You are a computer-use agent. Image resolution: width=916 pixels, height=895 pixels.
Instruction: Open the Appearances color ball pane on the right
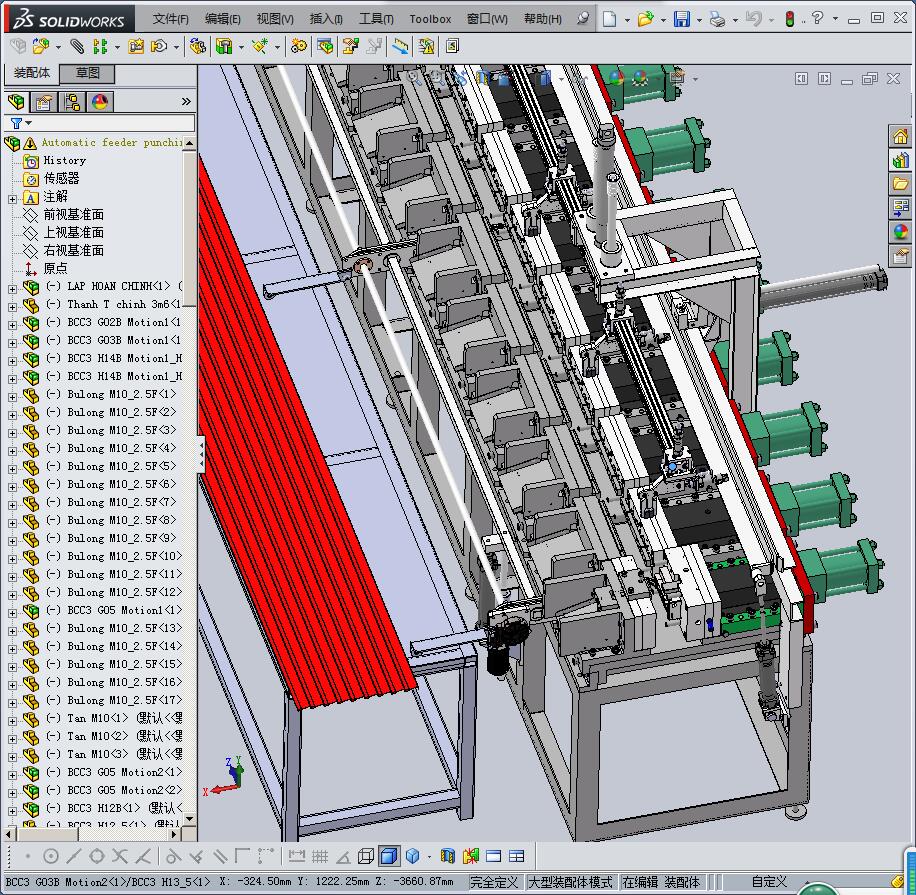(x=900, y=232)
